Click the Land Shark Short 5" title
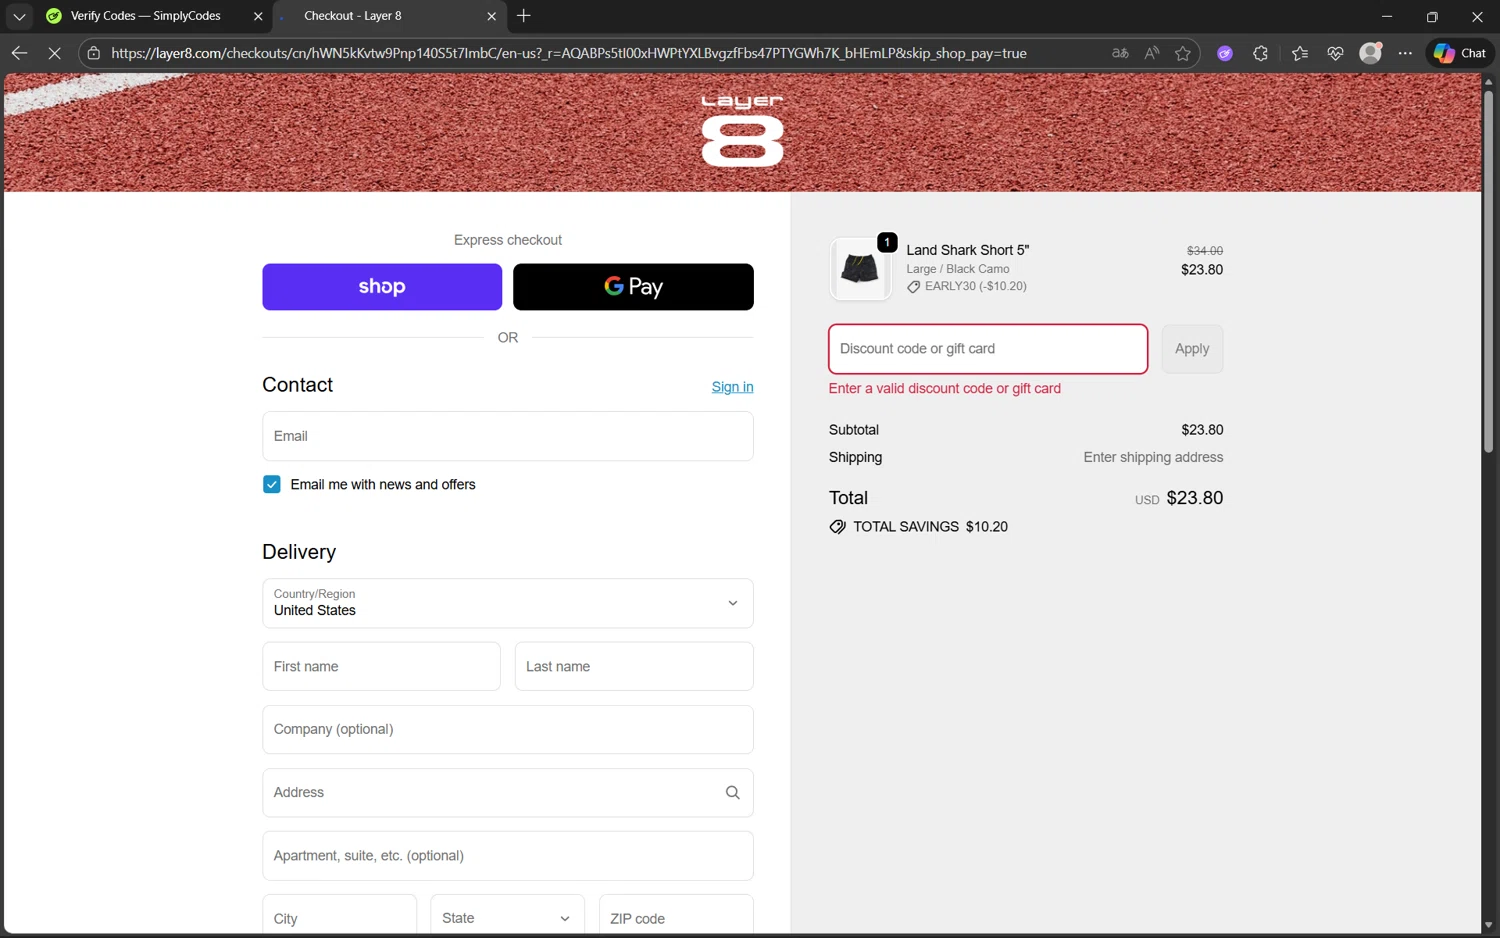Screen dimensions: 1500x938 point(967,250)
